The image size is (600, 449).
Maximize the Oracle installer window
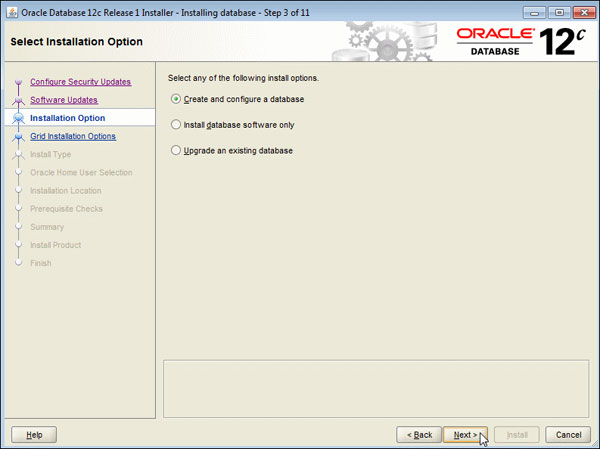coord(559,13)
